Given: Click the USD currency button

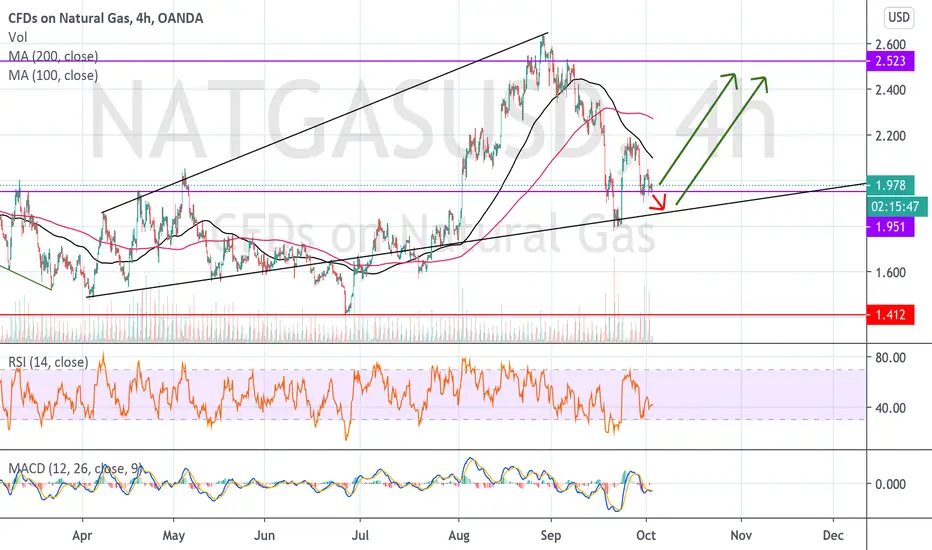Looking at the screenshot, I should (x=898, y=17).
